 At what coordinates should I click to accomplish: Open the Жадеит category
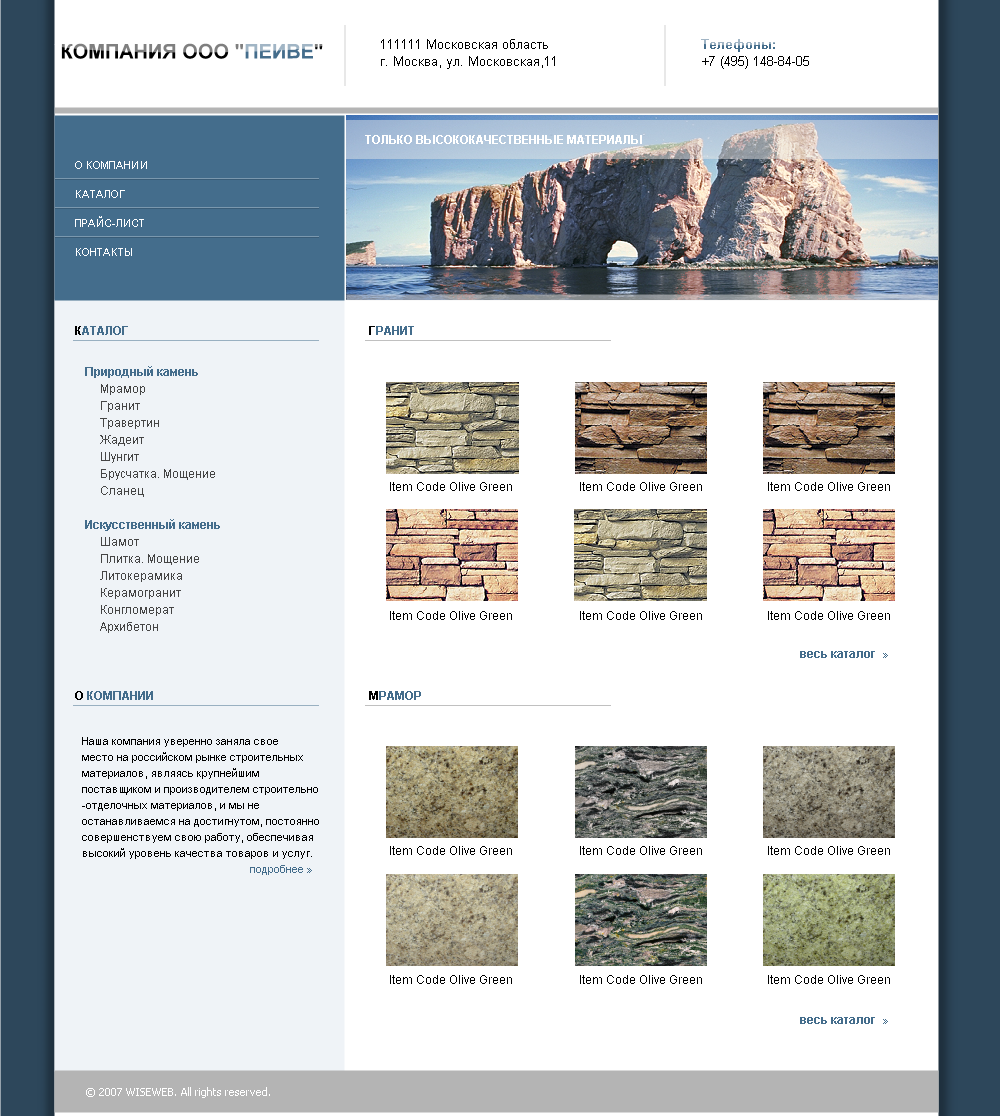click(x=122, y=440)
